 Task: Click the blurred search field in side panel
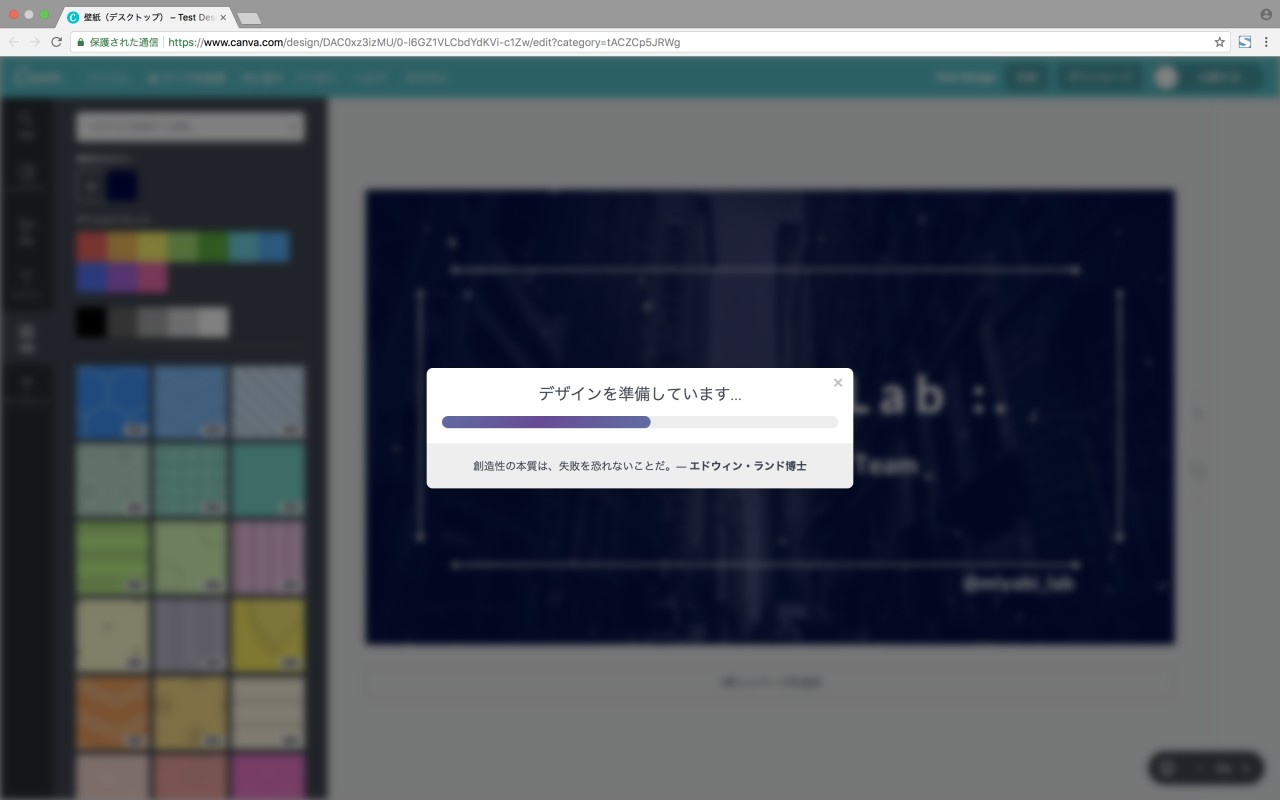(191, 126)
